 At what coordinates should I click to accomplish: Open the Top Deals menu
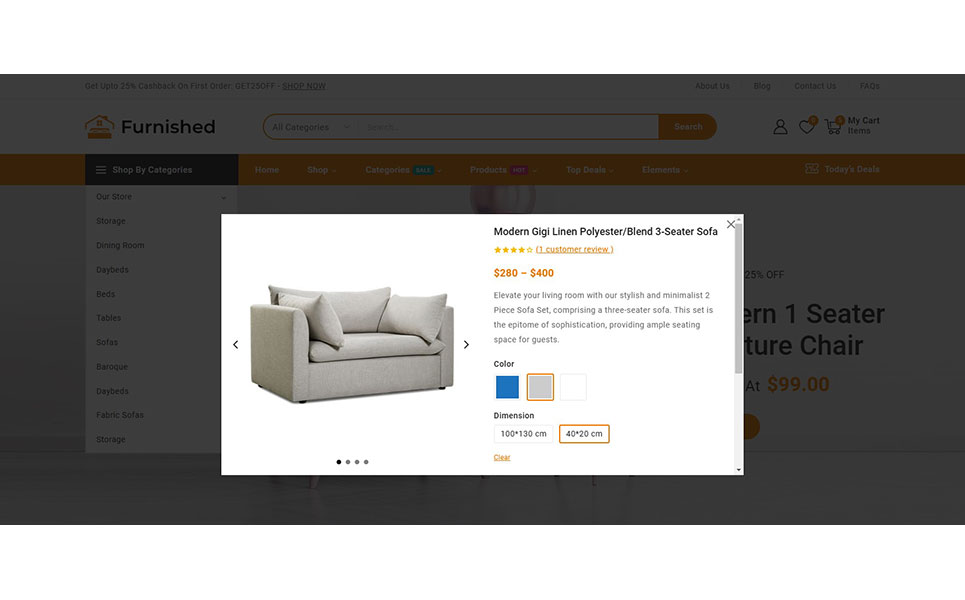(x=590, y=170)
